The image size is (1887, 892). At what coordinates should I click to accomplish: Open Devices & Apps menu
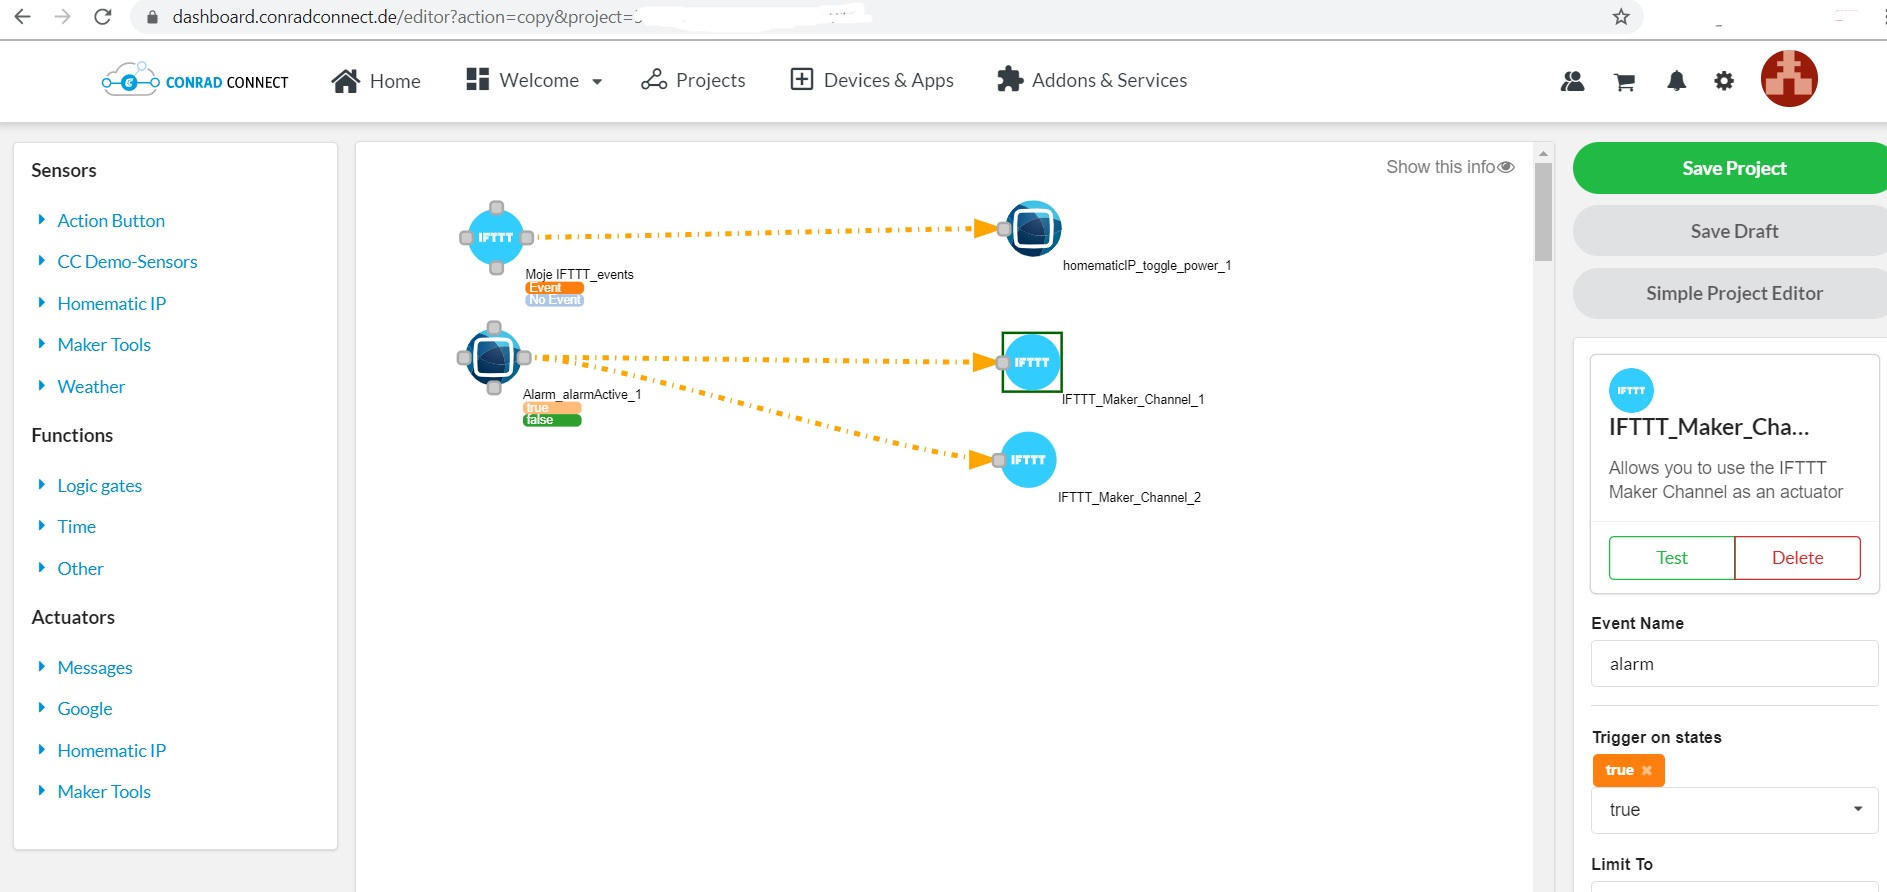pyautogui.click(x=872, y=80)
